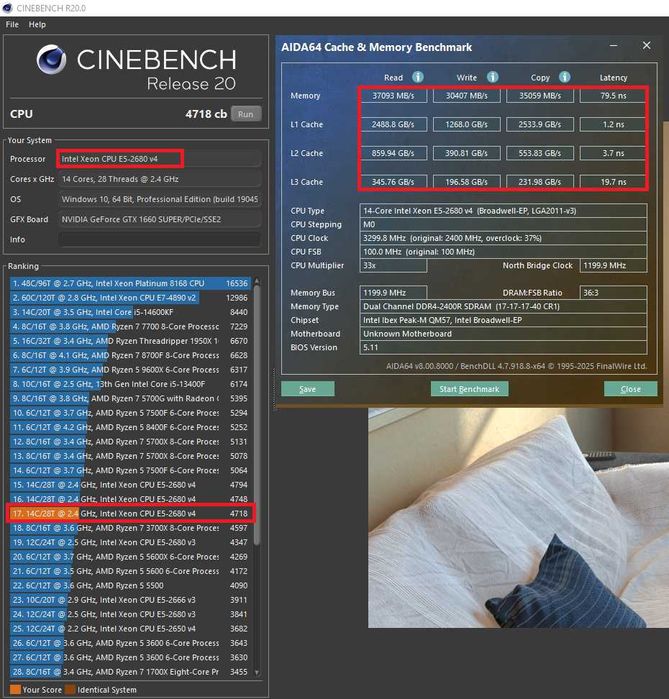Click the CPU Multiplier value 33x

click(393, 265)
